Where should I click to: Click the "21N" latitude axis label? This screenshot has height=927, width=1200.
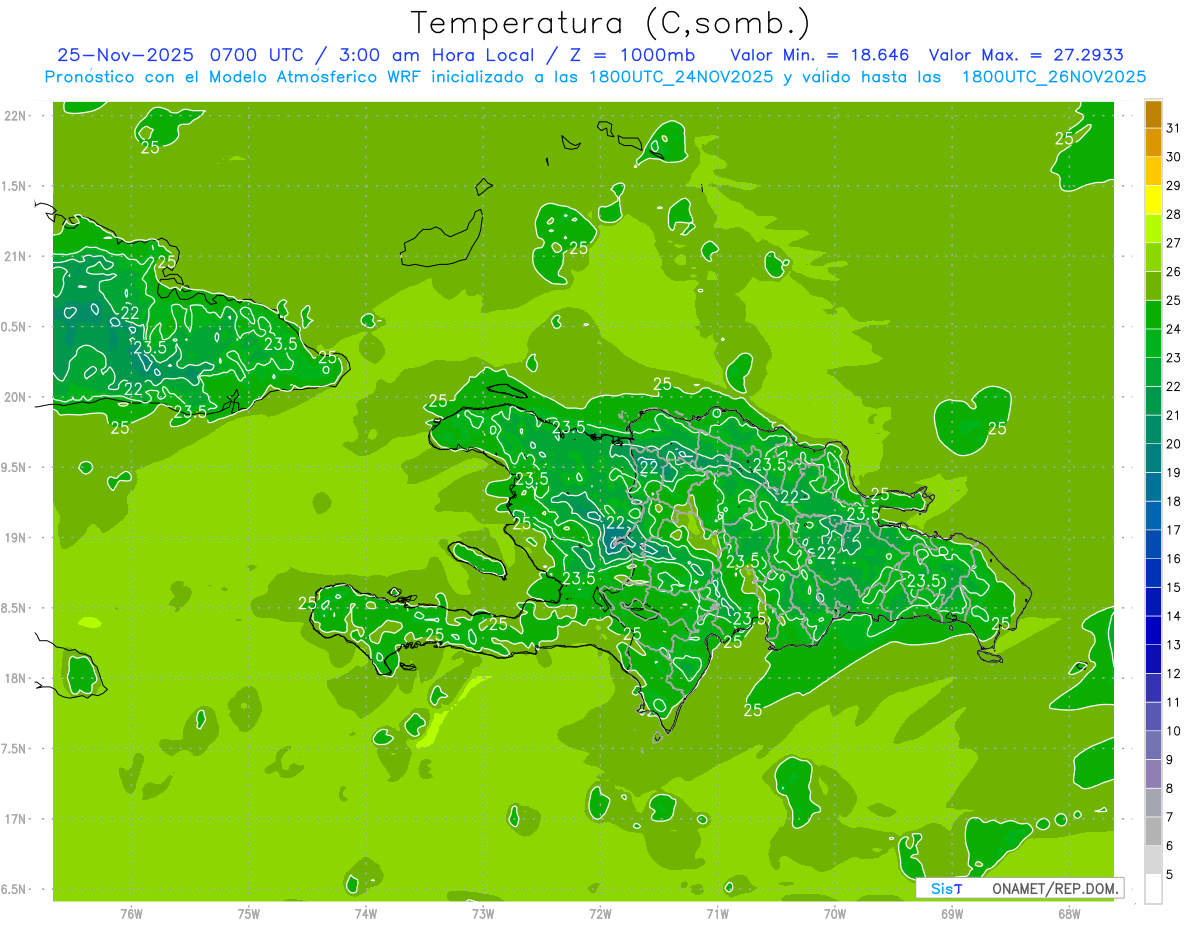point(17,257)
